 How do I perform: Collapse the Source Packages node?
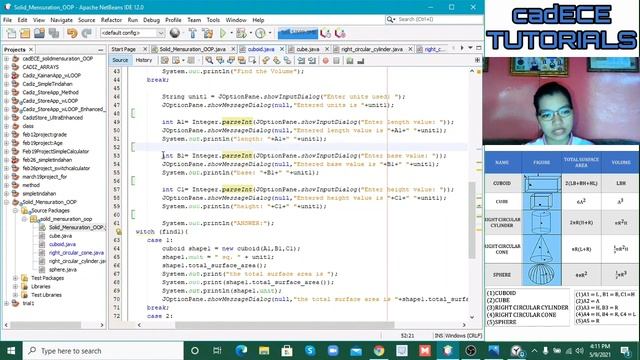pos(16,211)
